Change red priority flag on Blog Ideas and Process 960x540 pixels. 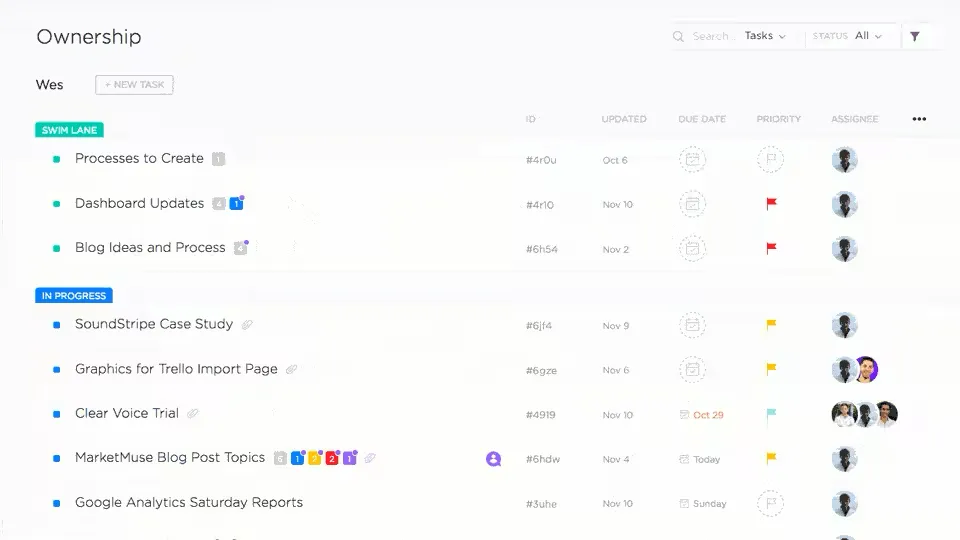(x=771, y=248)
